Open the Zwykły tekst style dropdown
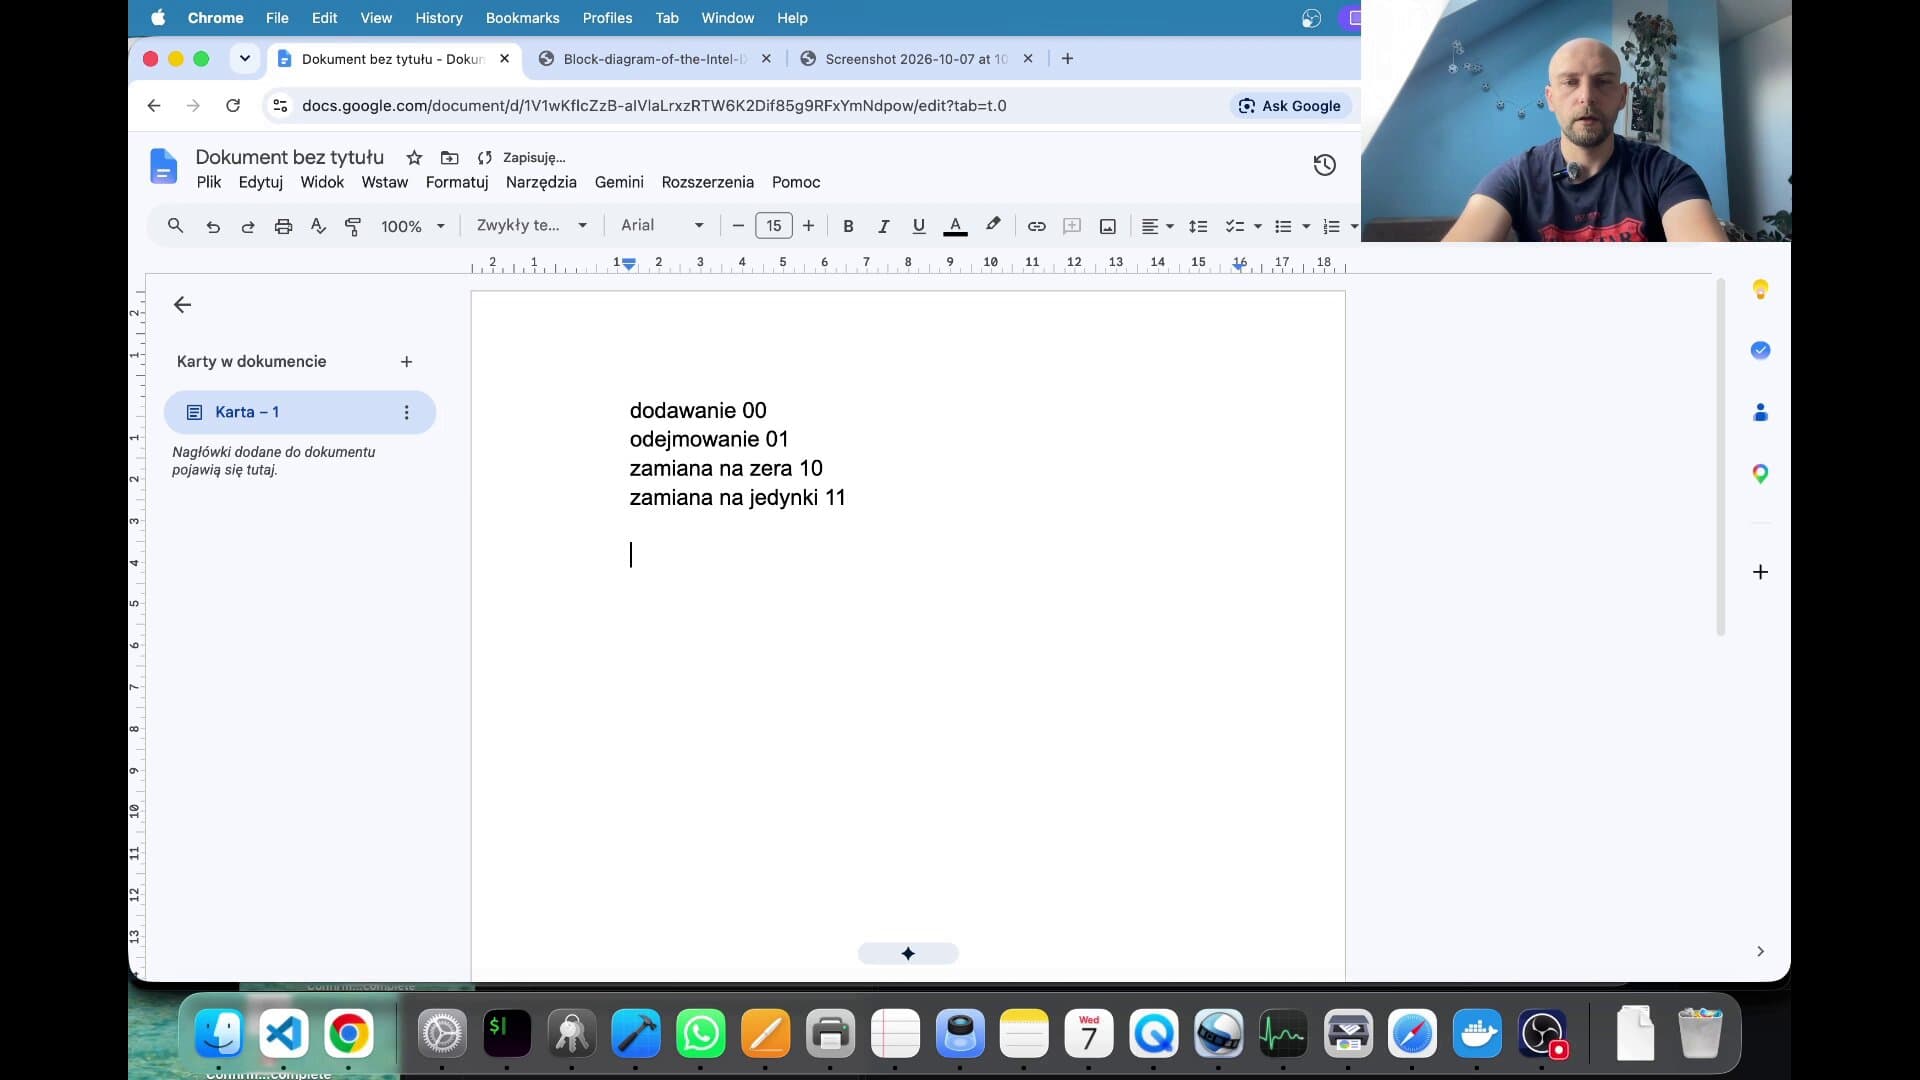The image size is (1920, 1080). (x=531, y=225)
